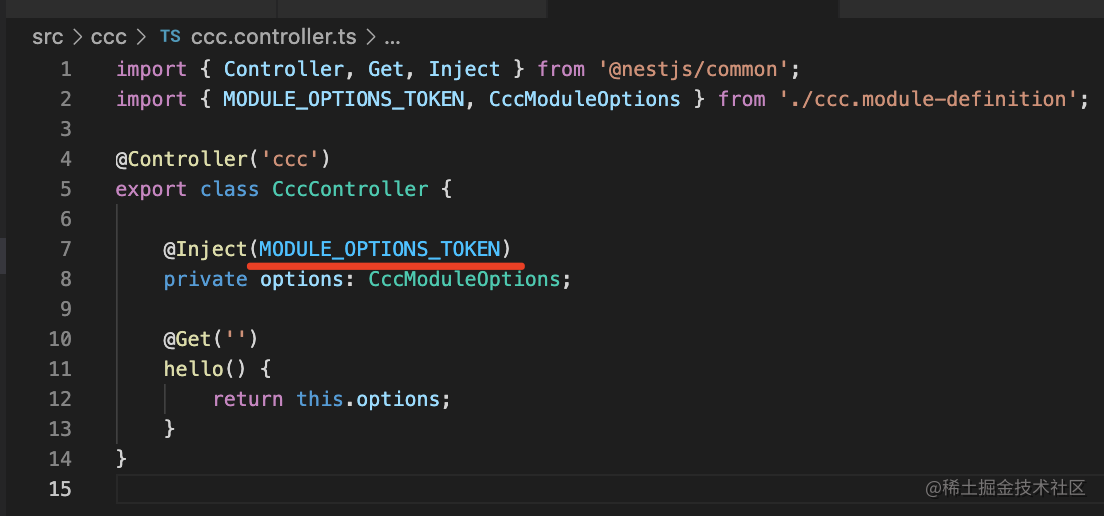Click the @Get decorator
The width and height of the screenshot is (1104, 516).
(188, 339)
